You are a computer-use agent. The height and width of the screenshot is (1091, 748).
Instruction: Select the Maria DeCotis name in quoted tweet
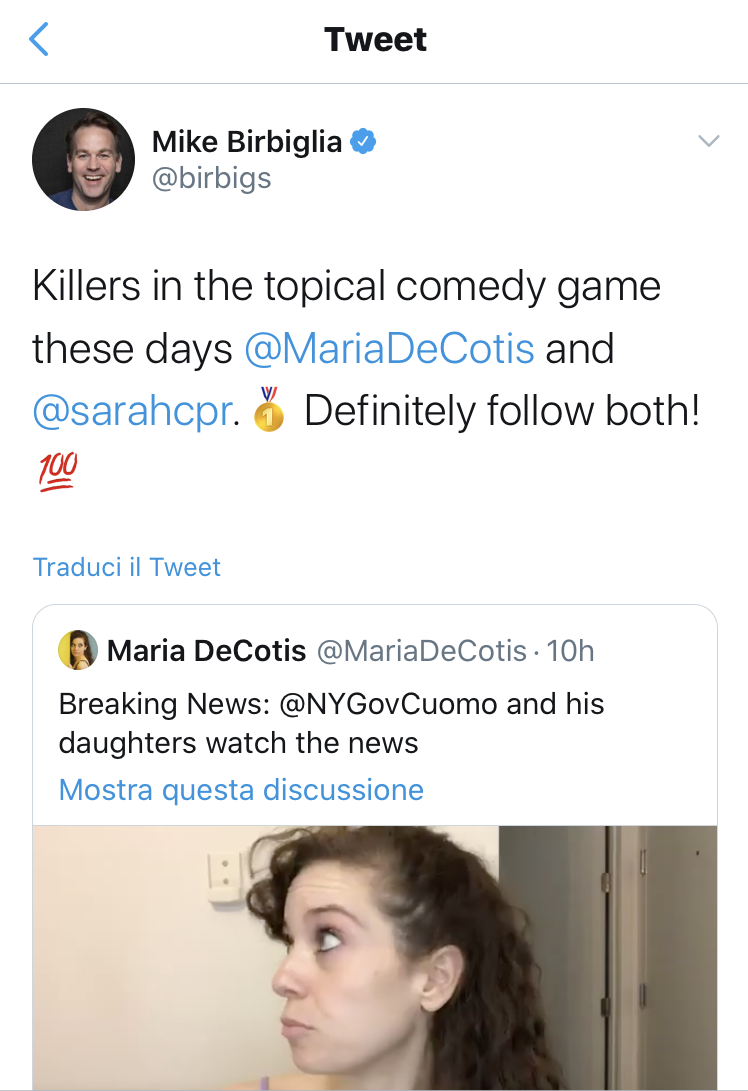207,651
